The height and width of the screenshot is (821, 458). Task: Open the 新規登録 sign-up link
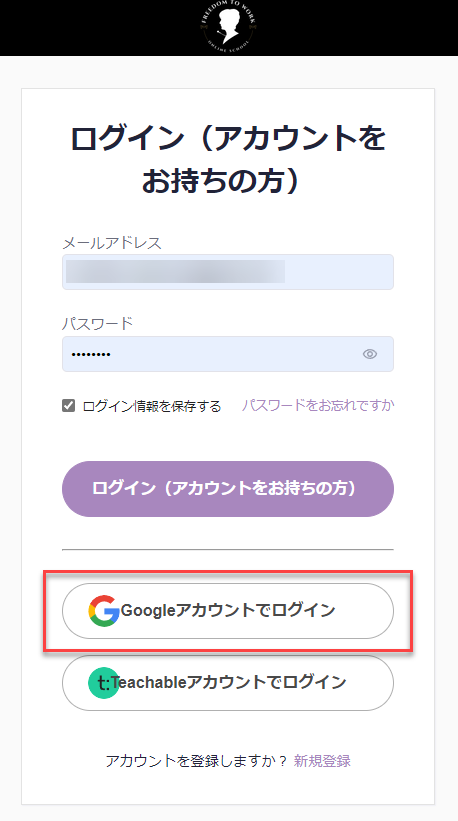(x=322, y=760)
